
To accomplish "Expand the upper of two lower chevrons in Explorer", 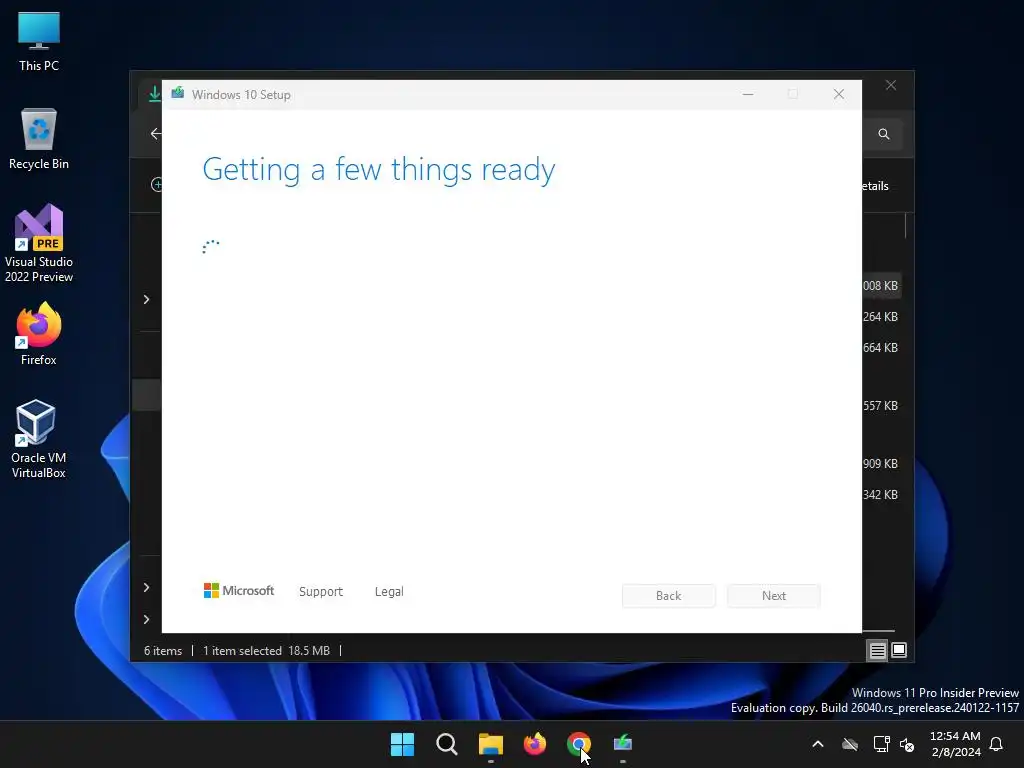I will (146, 588).
